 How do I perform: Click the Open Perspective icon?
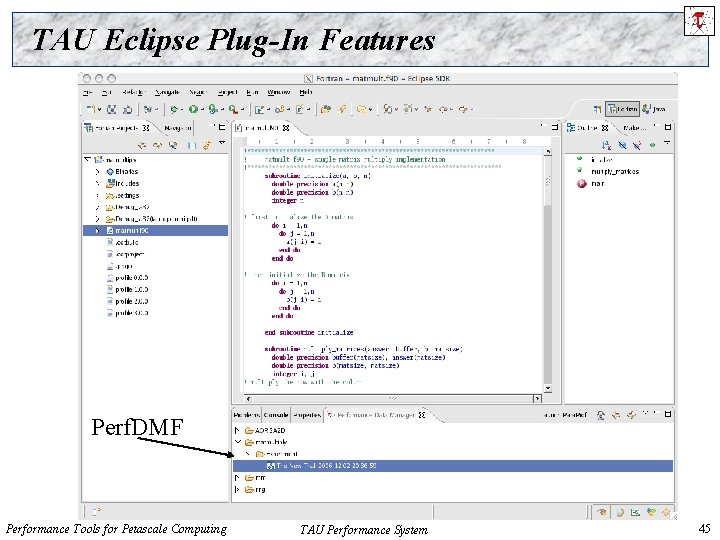click(x=597, y=109)
